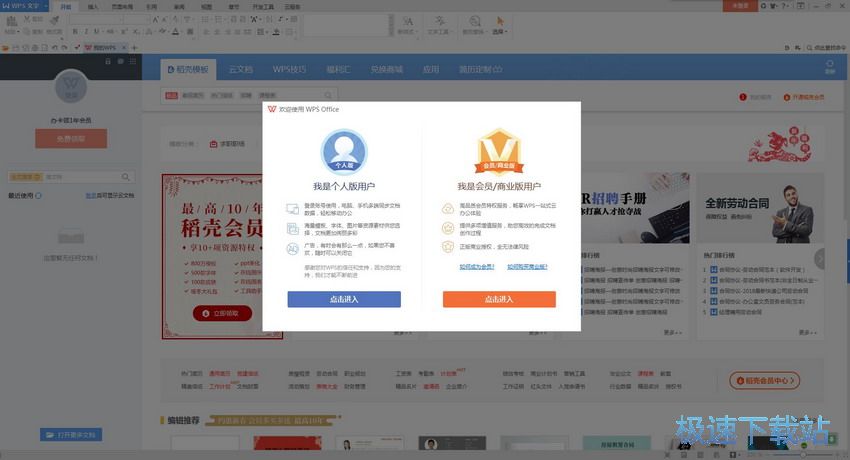The width and height of the screenshot is (850, 460).
Task: Open the help question mark dropdown
Action: click(x=785, y=5)
